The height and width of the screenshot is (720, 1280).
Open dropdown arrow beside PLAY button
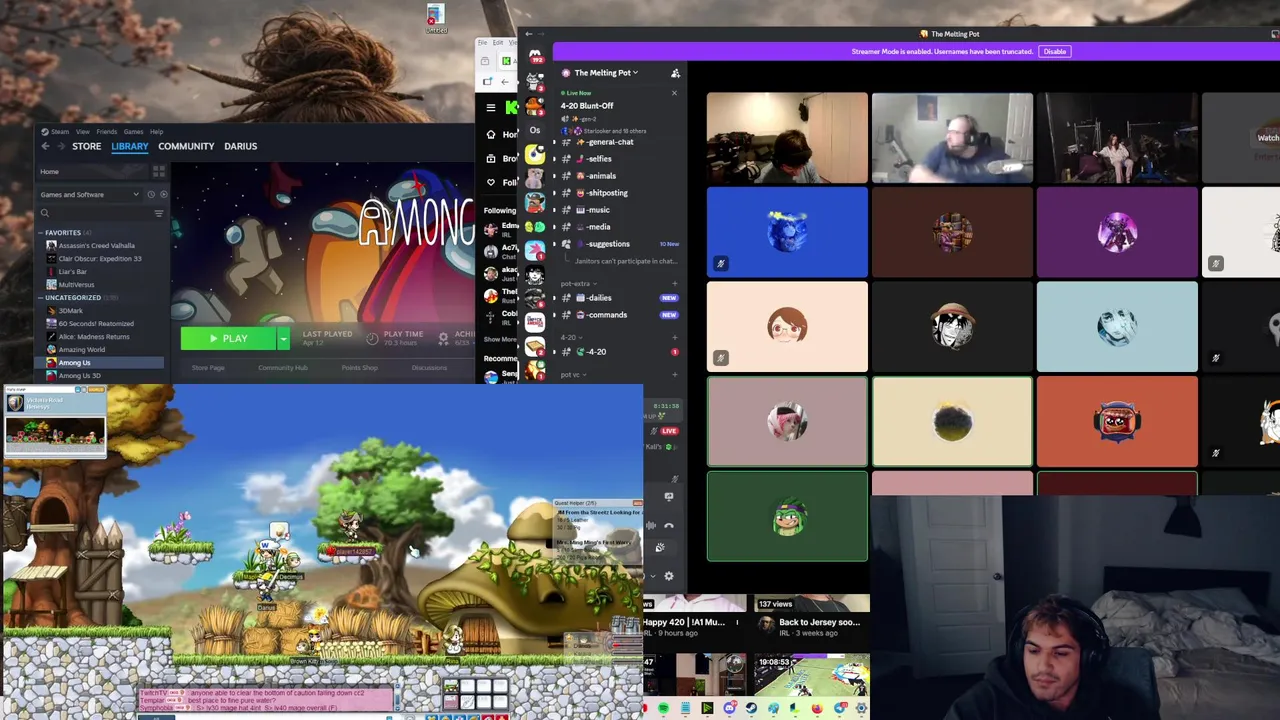click(283, 339)
